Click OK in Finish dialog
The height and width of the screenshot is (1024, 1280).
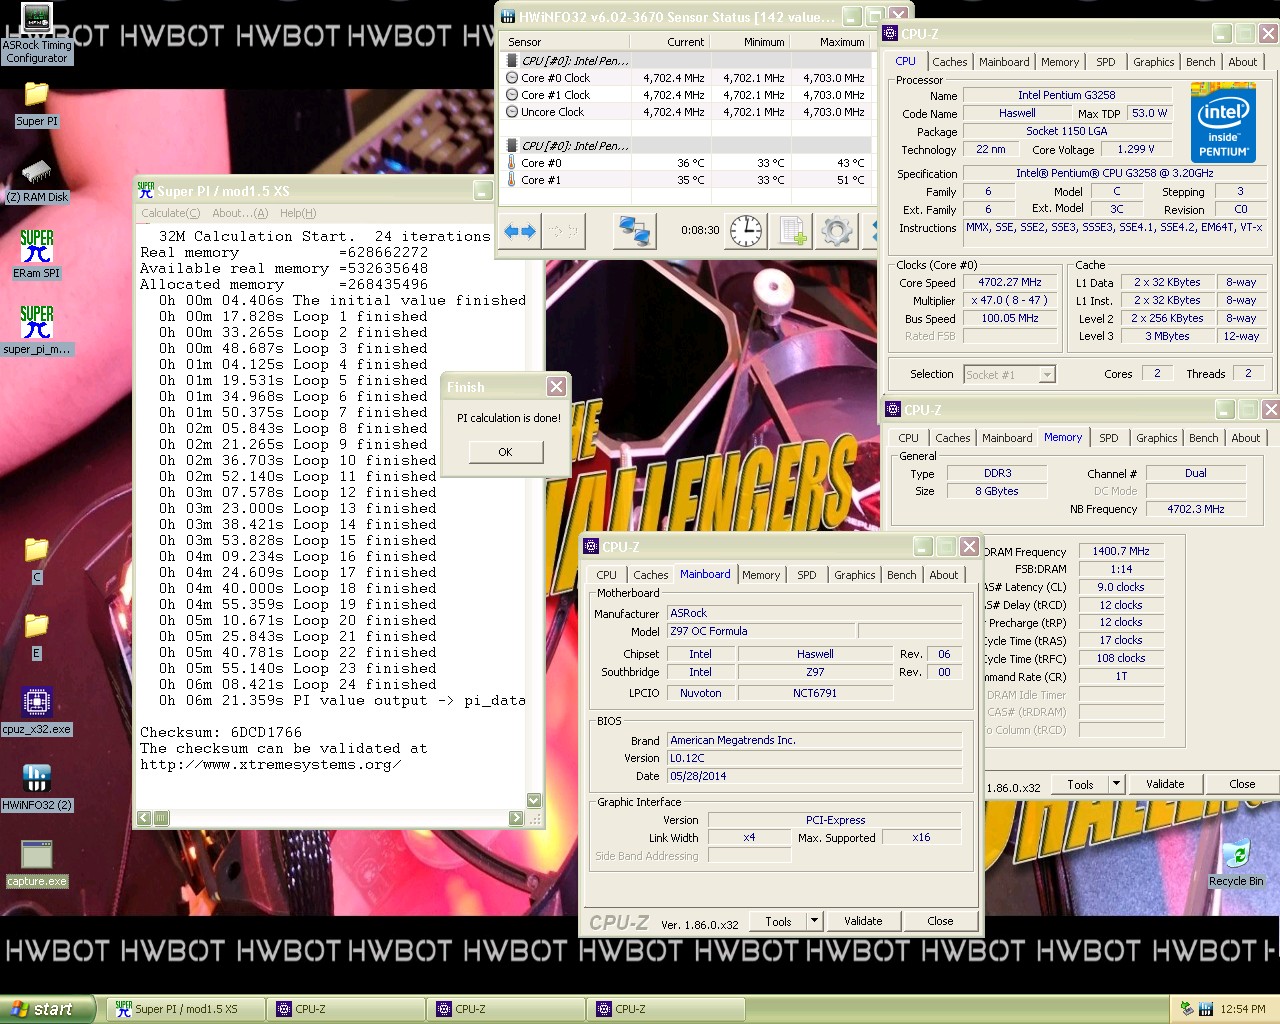(x=506, y=452)
